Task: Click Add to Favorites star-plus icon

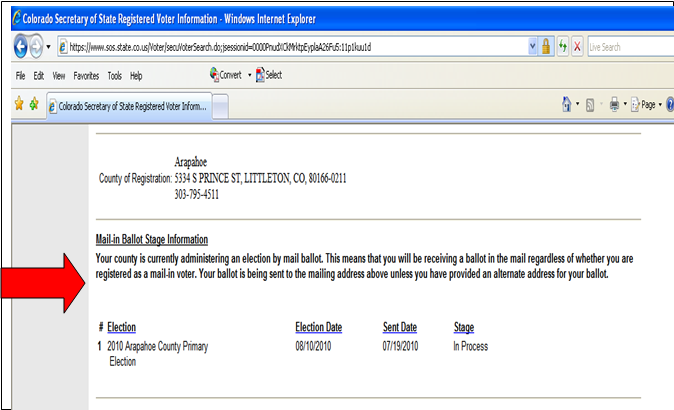Action: 34,104
